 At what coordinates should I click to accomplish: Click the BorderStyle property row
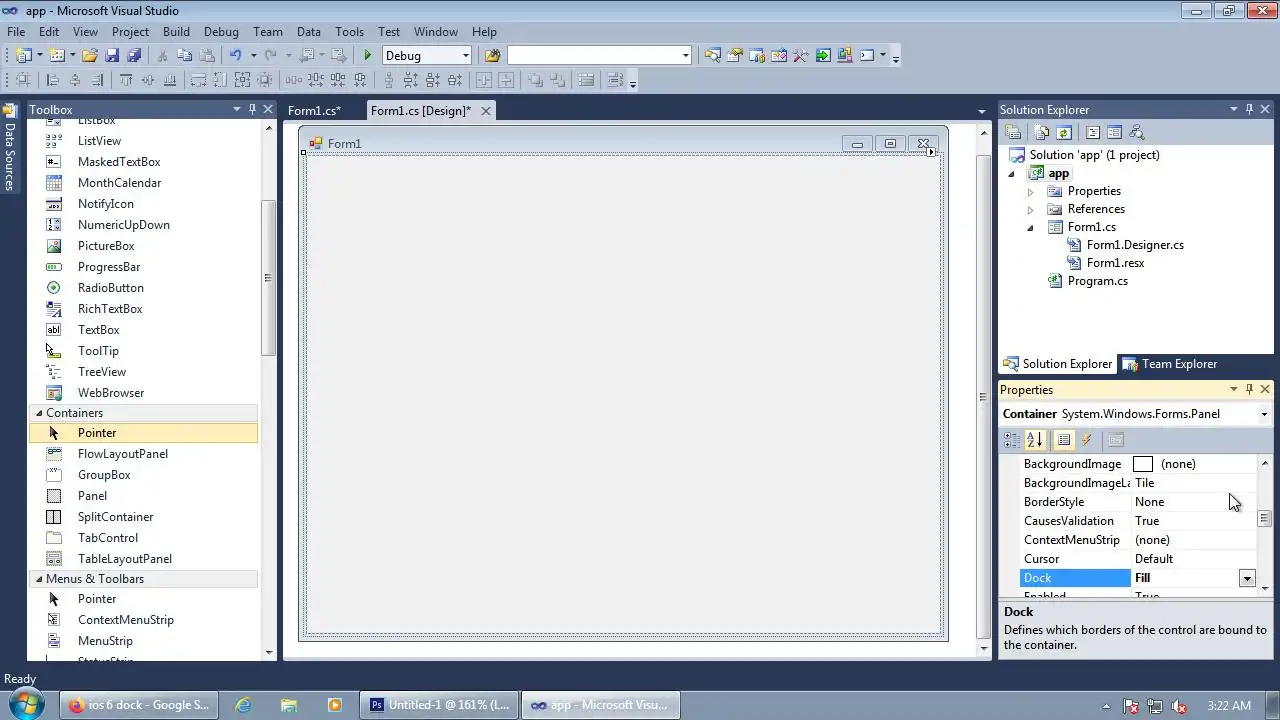pos(1138,502)
